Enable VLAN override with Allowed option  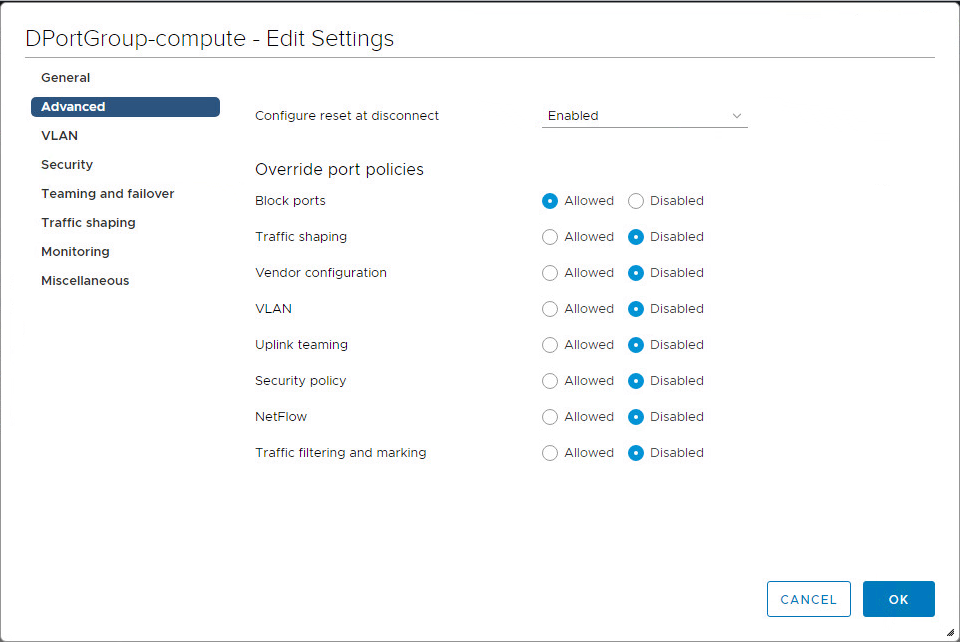coord(550,309)
